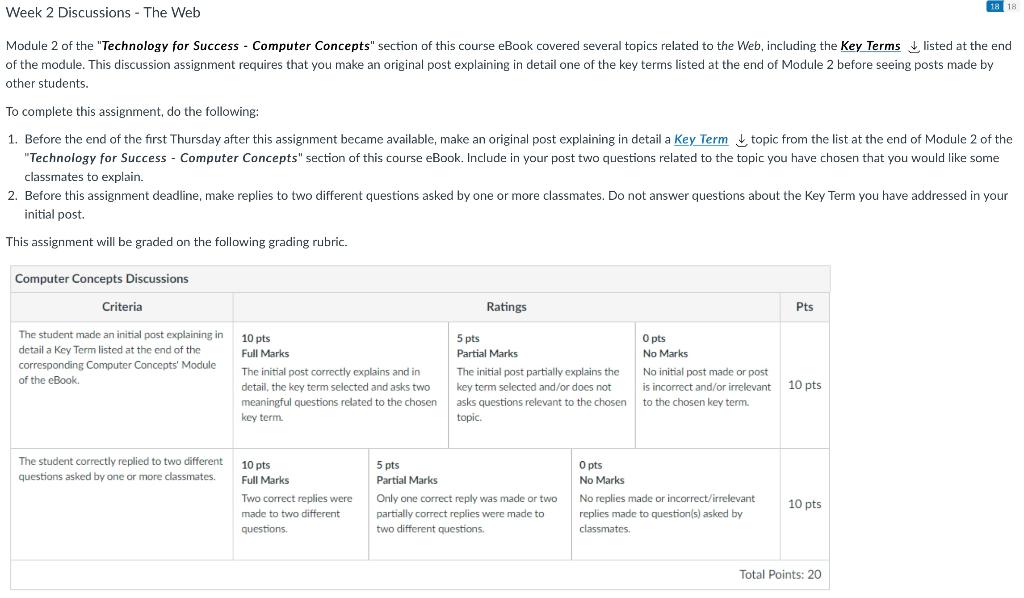Image resolution: width=1024 pixels, height=598 pixels.
Task: Click the initial post criterion description
Action: tap(121, 357)
